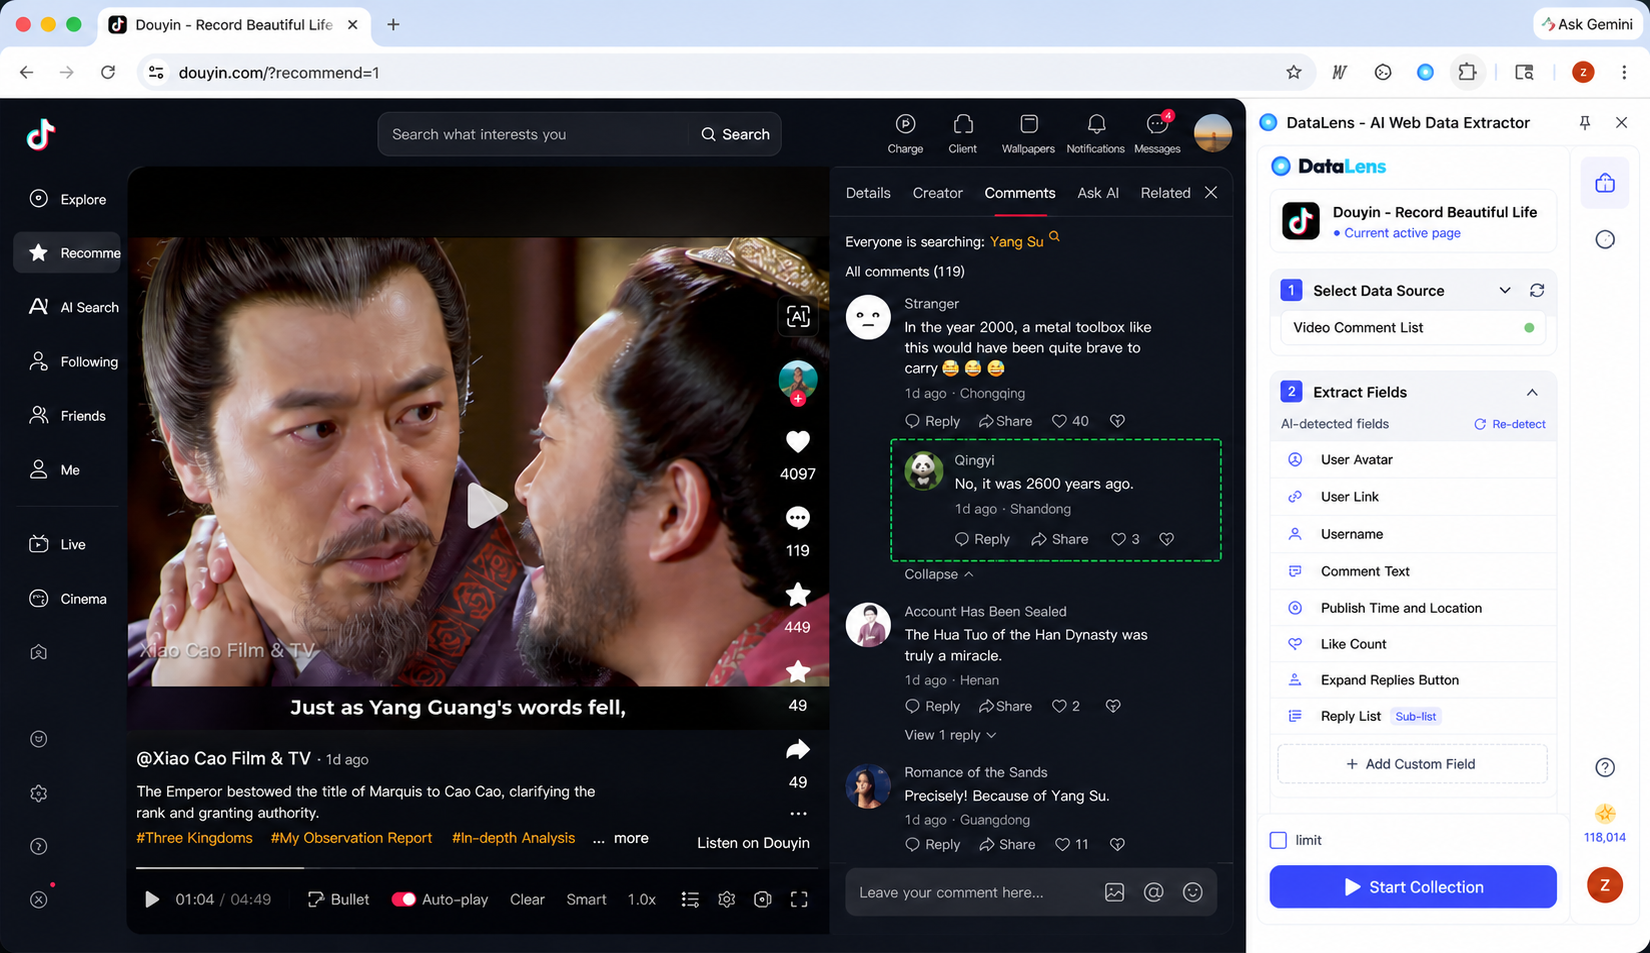Open the video playlist icon in player controls

tap(690, 899)
